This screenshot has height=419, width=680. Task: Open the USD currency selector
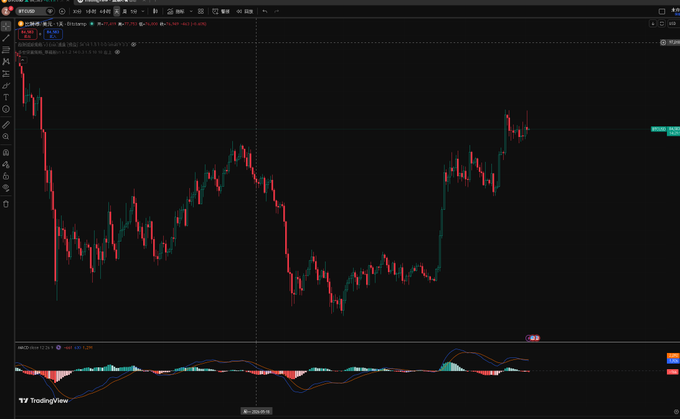(673, 23)
